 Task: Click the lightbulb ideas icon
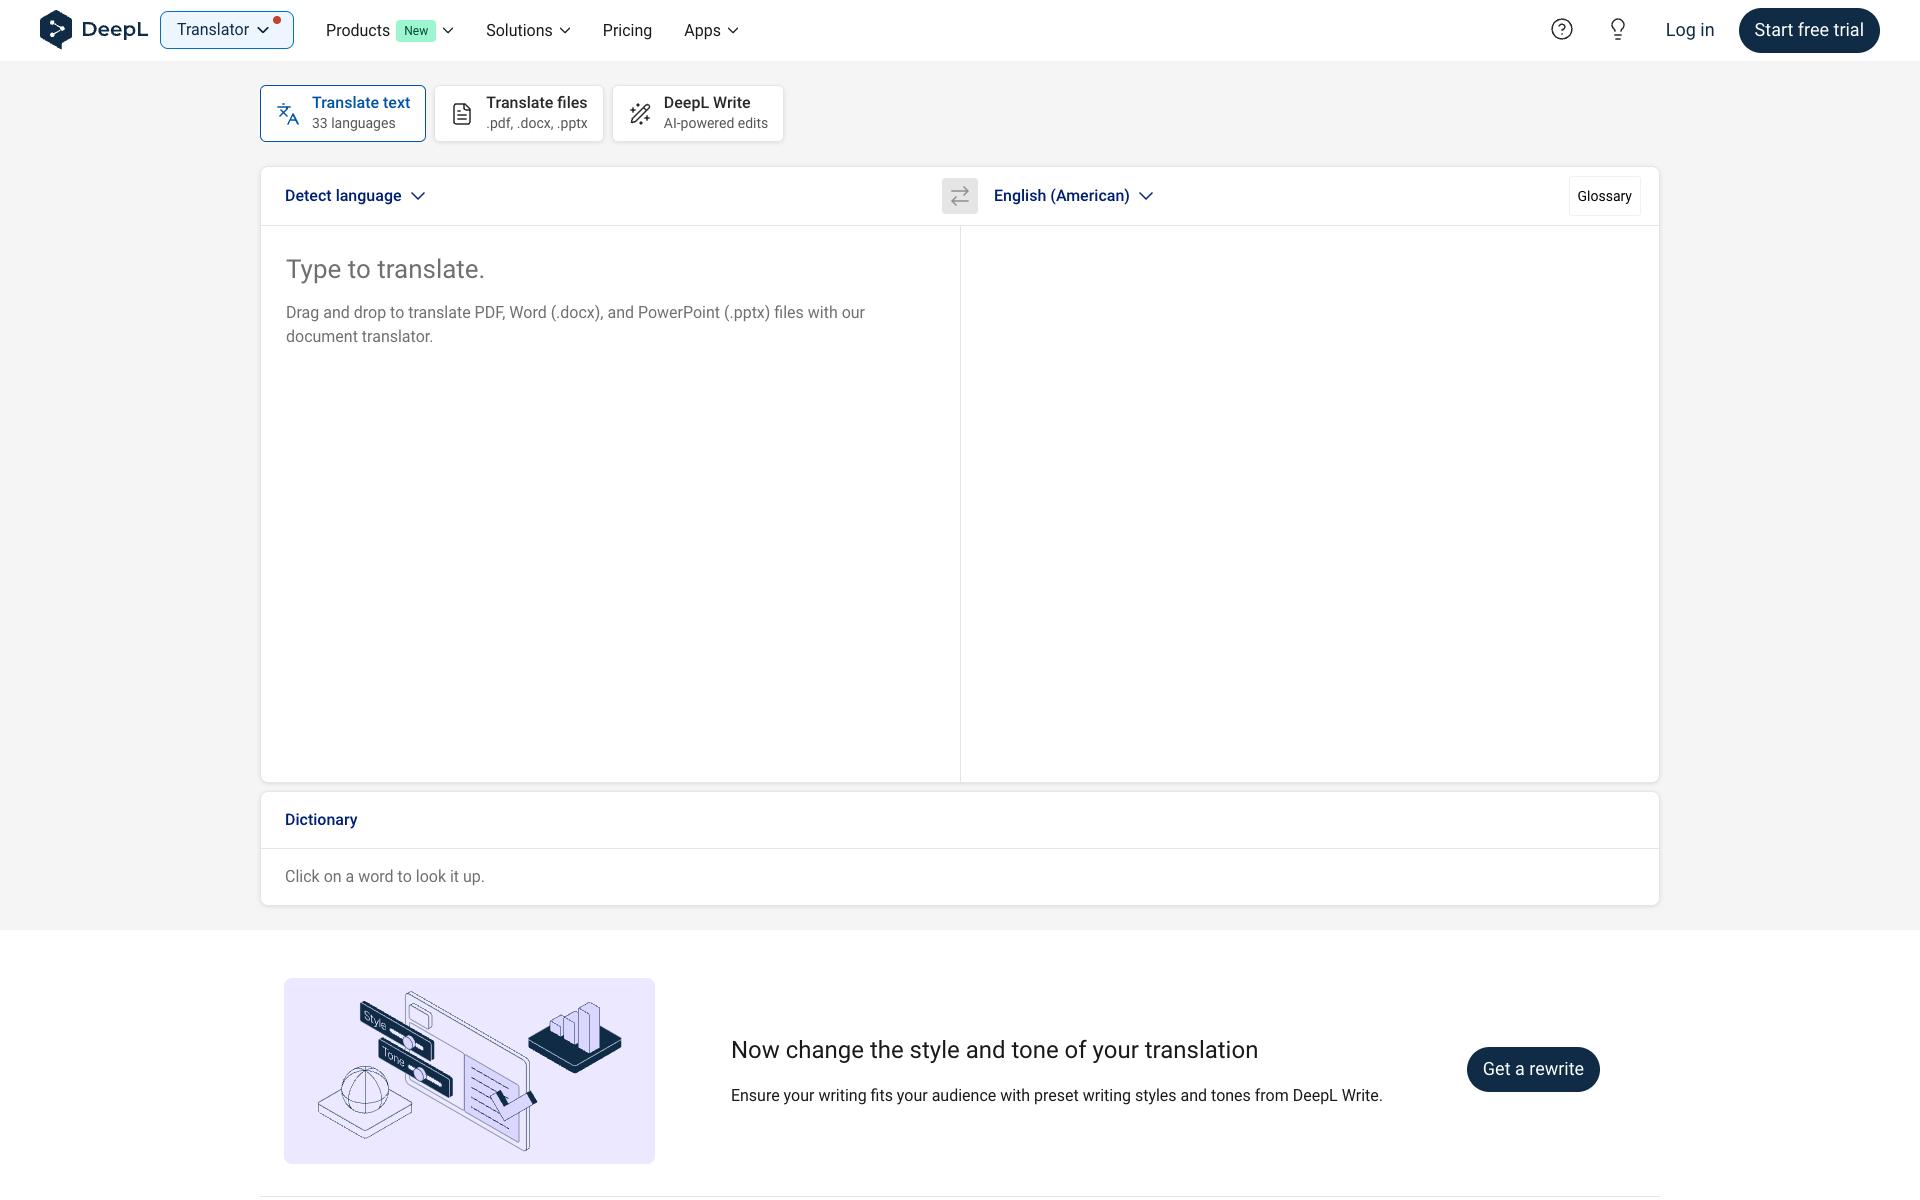(x=1617, y=30)
